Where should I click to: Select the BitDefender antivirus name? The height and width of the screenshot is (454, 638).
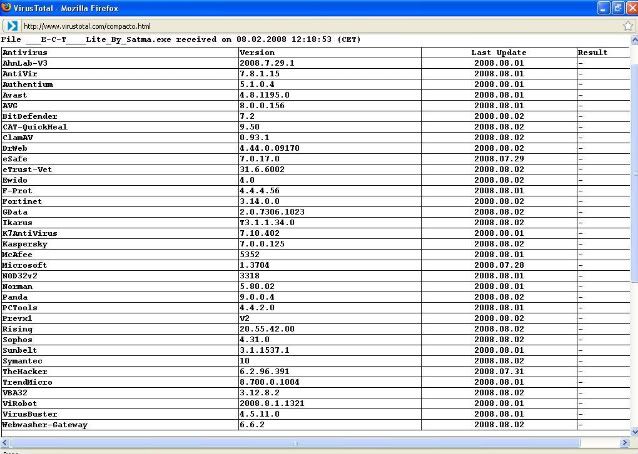(30, 116)
